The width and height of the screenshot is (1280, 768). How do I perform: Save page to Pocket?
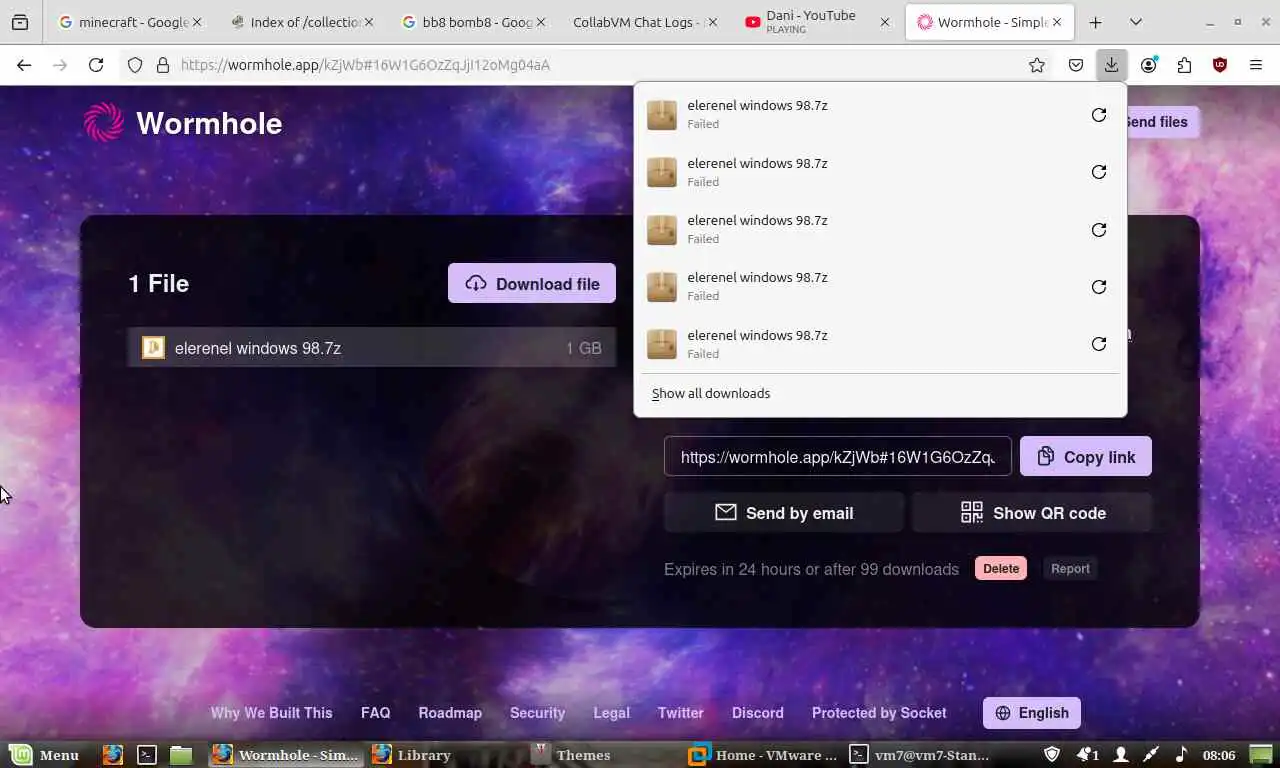coord(1076,65)
